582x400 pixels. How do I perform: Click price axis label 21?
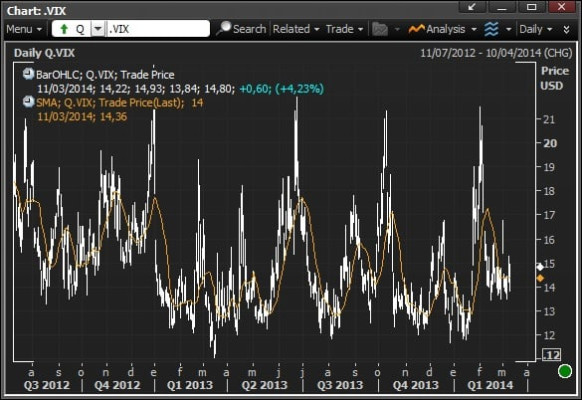click(549, 119)
